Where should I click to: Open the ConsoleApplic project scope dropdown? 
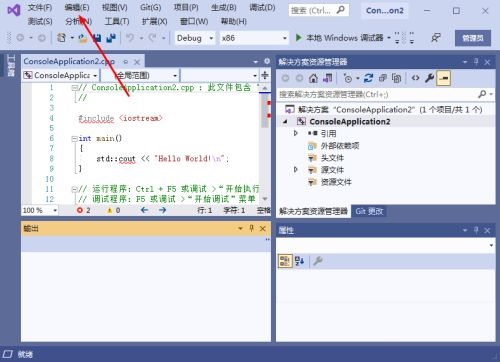(60, 76)
